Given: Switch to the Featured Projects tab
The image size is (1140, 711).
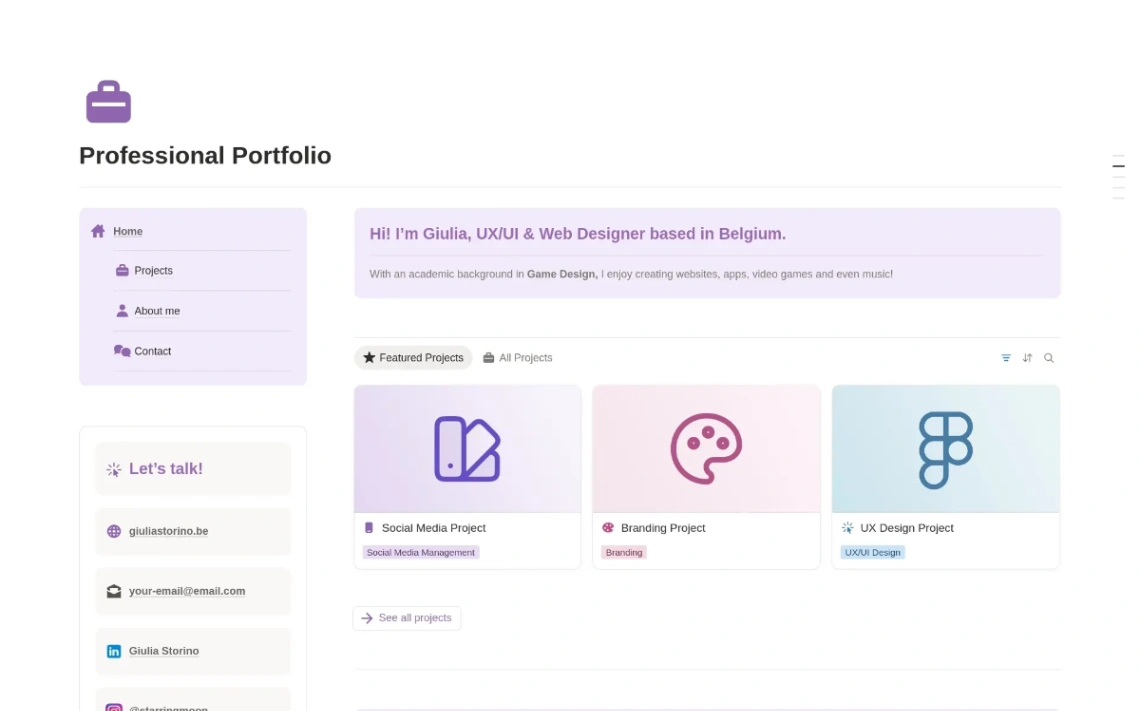Looking at the screenshot, I should (x=413, y=358).
